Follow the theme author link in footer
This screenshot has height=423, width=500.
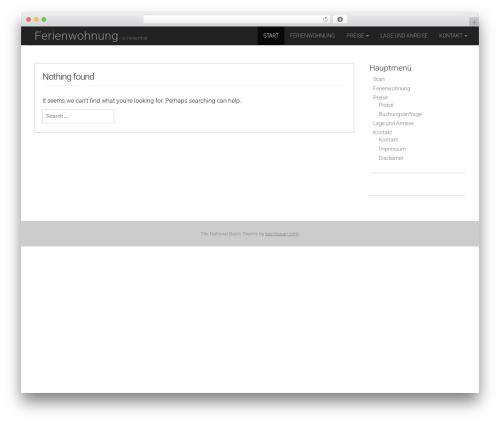click(x=282, y=234)
